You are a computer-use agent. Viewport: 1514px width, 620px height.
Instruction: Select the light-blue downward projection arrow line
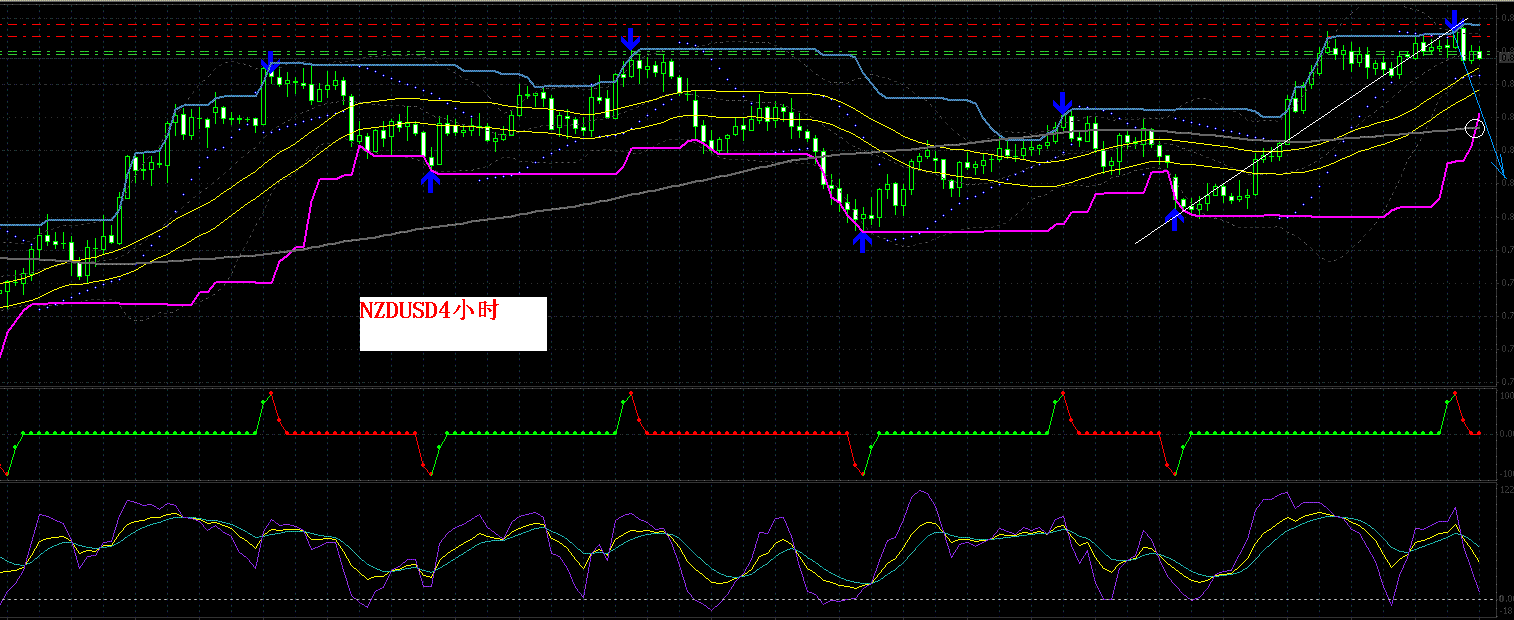(x=1482, y=108)
